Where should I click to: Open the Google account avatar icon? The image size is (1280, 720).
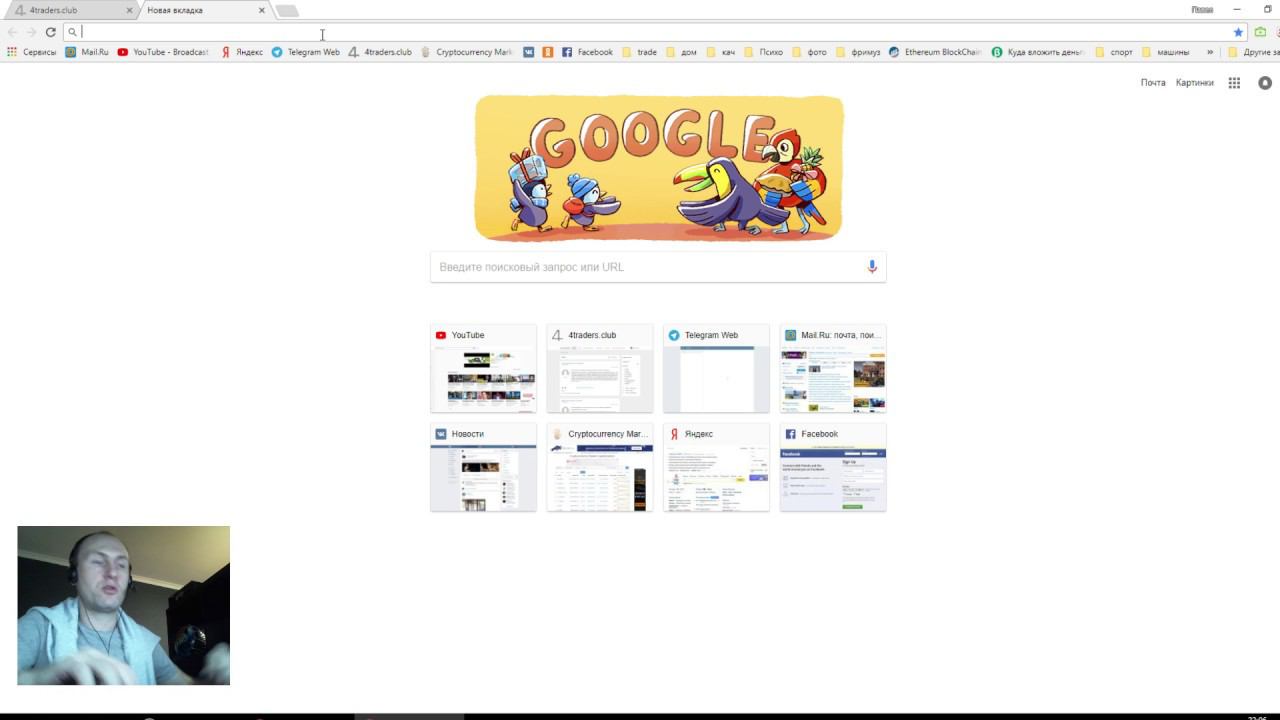tap(1265, 83)
